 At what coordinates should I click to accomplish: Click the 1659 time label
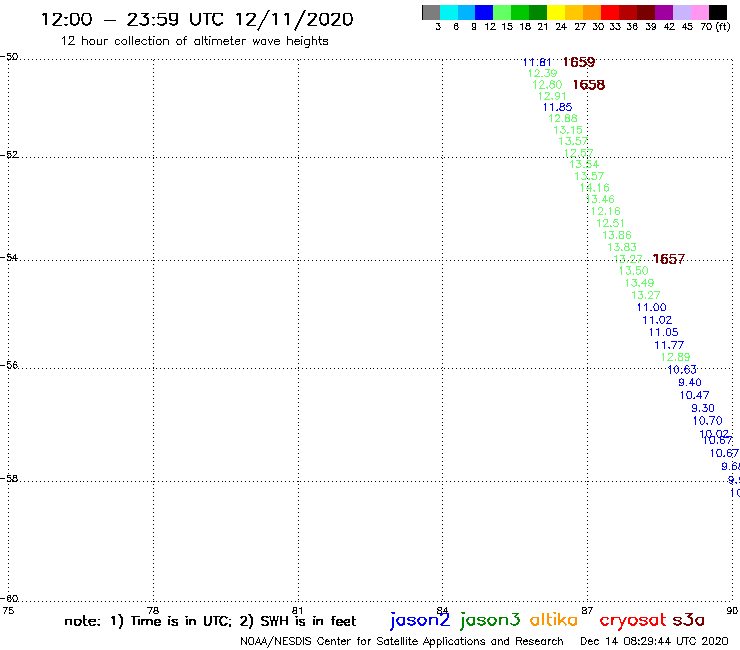579,62
